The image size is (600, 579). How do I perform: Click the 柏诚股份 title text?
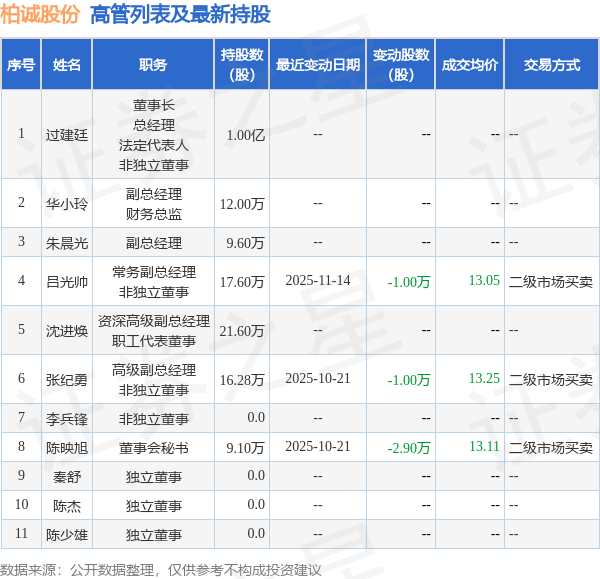(40, 15)
